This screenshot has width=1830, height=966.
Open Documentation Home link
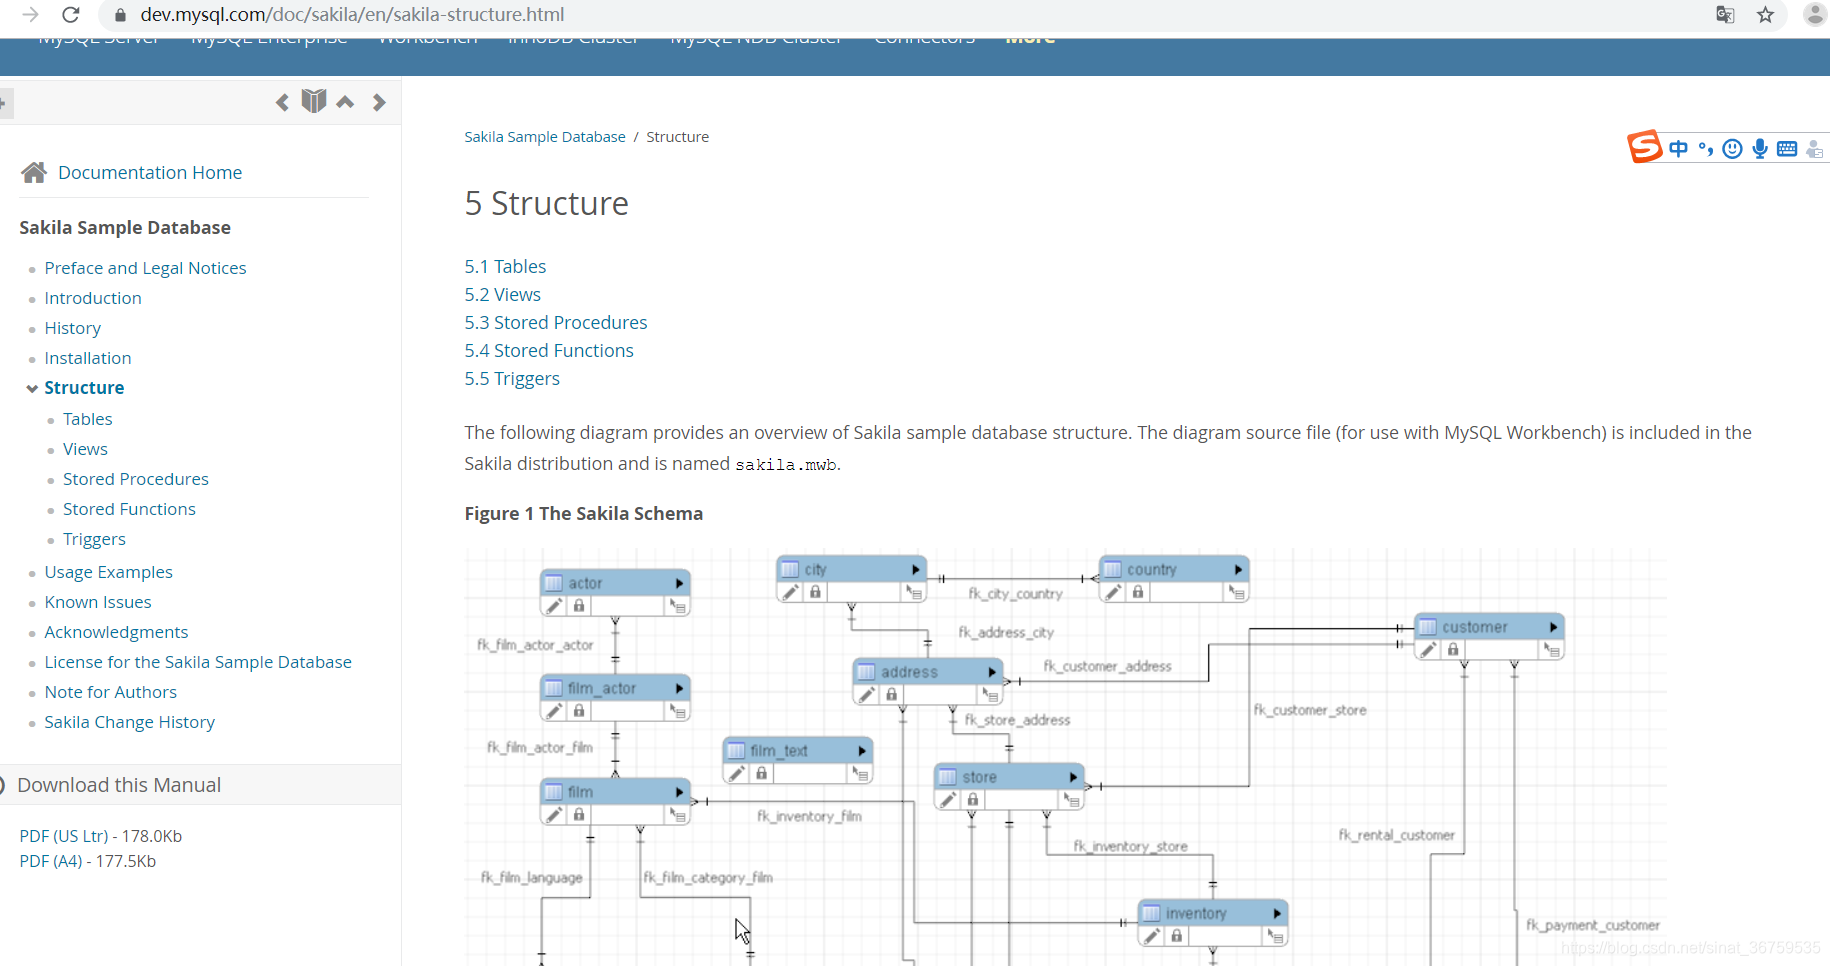[150, 172]
